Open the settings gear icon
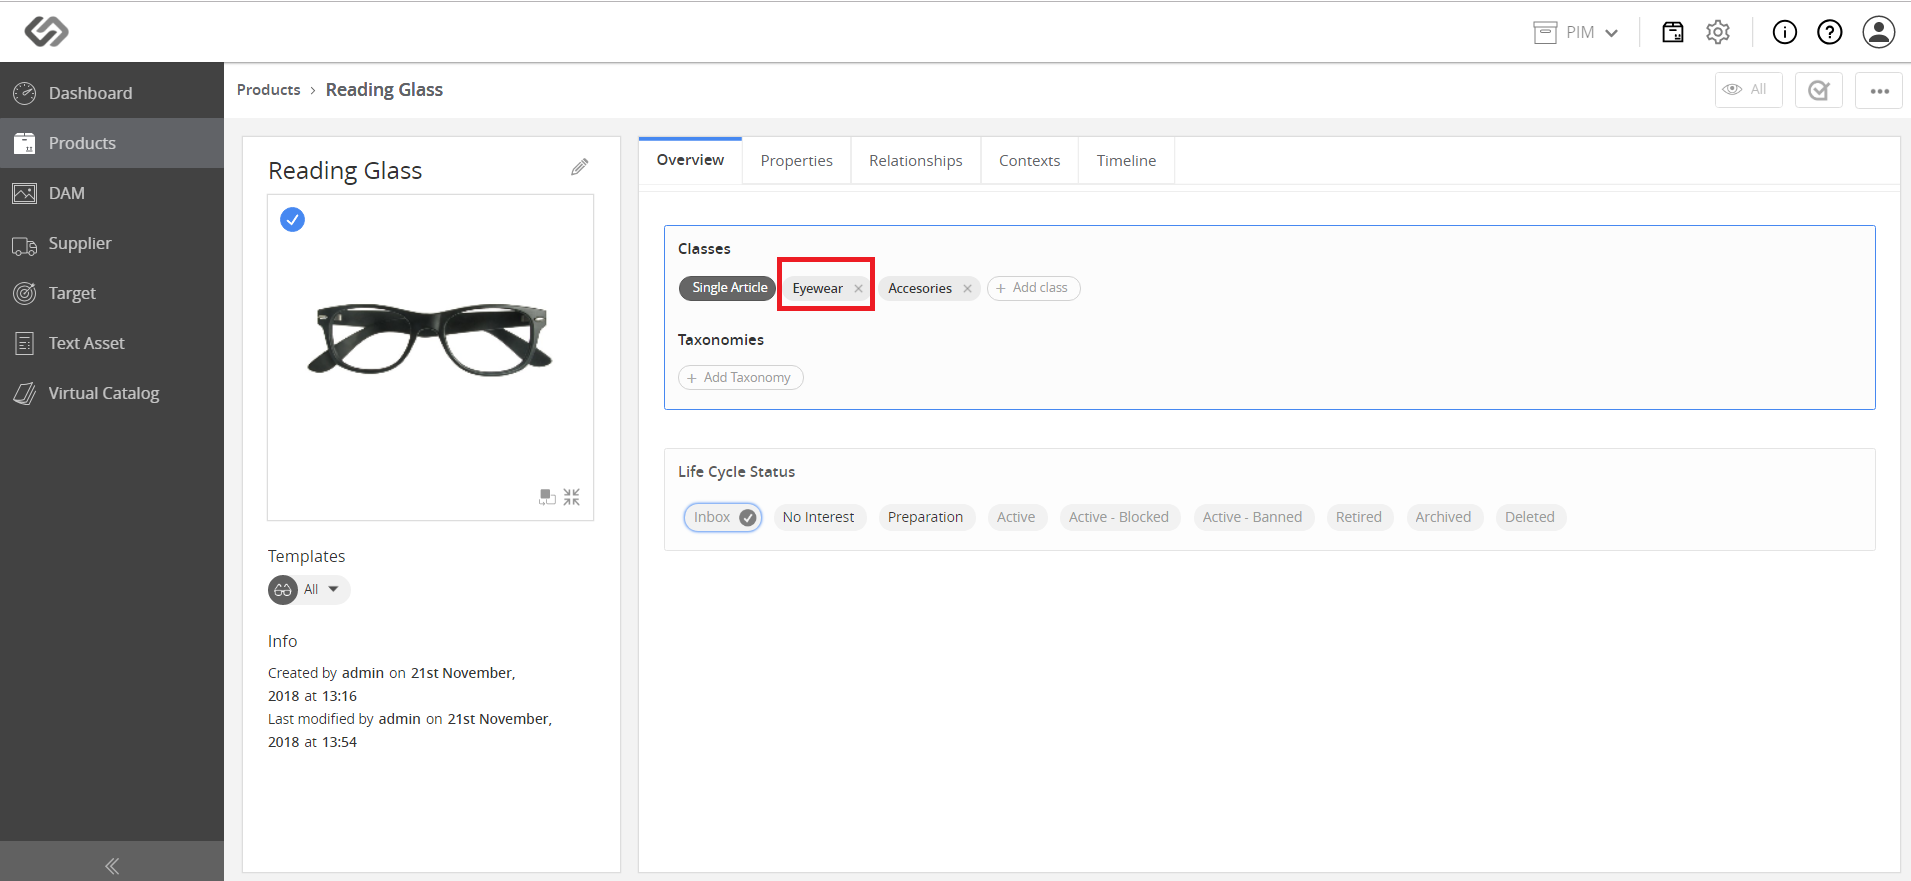 tap(1718, 32)
